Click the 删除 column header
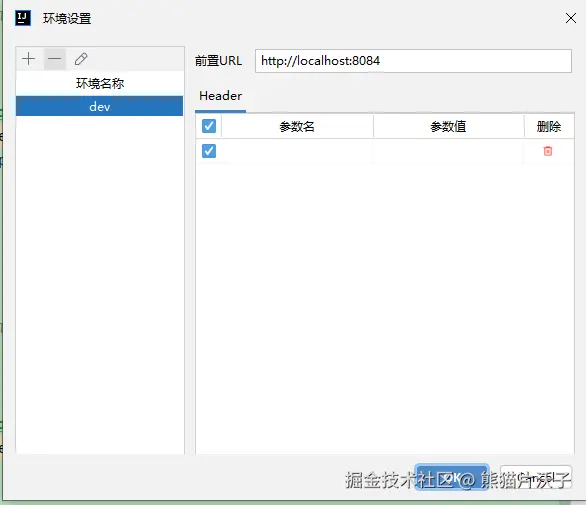This screenshot has width=586, height=505. click(x=549, y=126)
